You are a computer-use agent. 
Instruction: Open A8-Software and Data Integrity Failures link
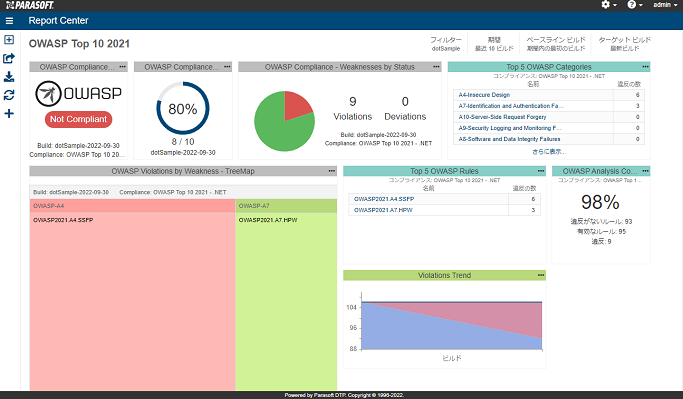(509, 139)
